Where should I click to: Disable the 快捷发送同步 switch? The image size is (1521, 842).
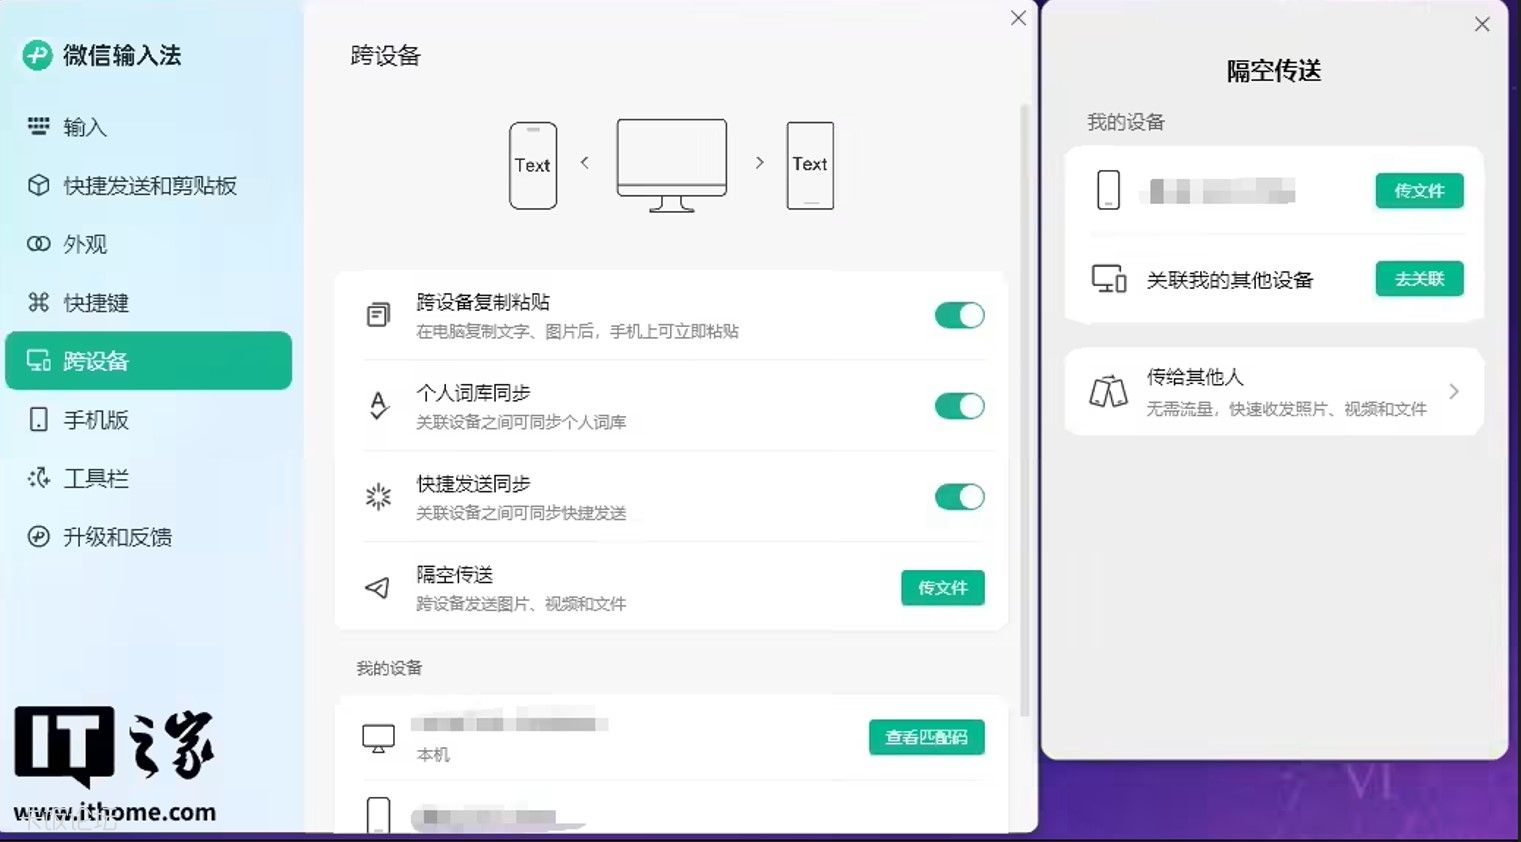tap(959, 497)
